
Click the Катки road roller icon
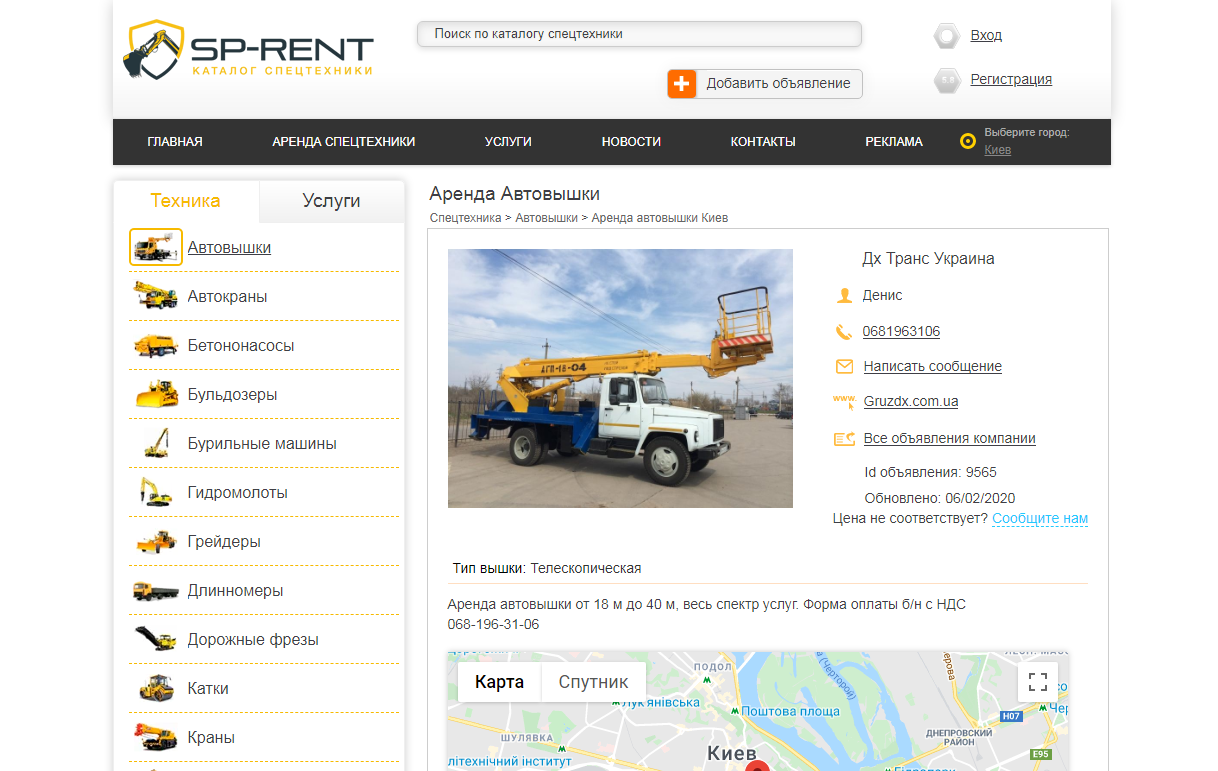(156, 688)
